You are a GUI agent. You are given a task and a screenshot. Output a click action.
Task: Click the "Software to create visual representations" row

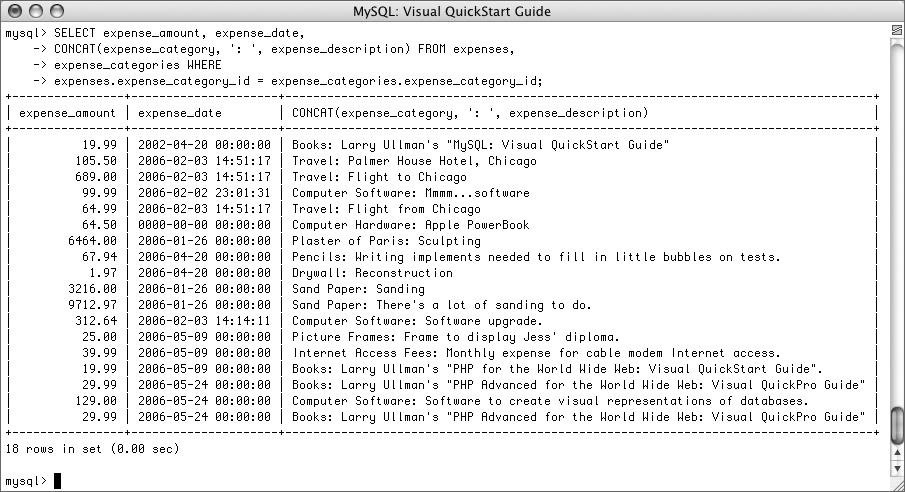tap(550, 401)
